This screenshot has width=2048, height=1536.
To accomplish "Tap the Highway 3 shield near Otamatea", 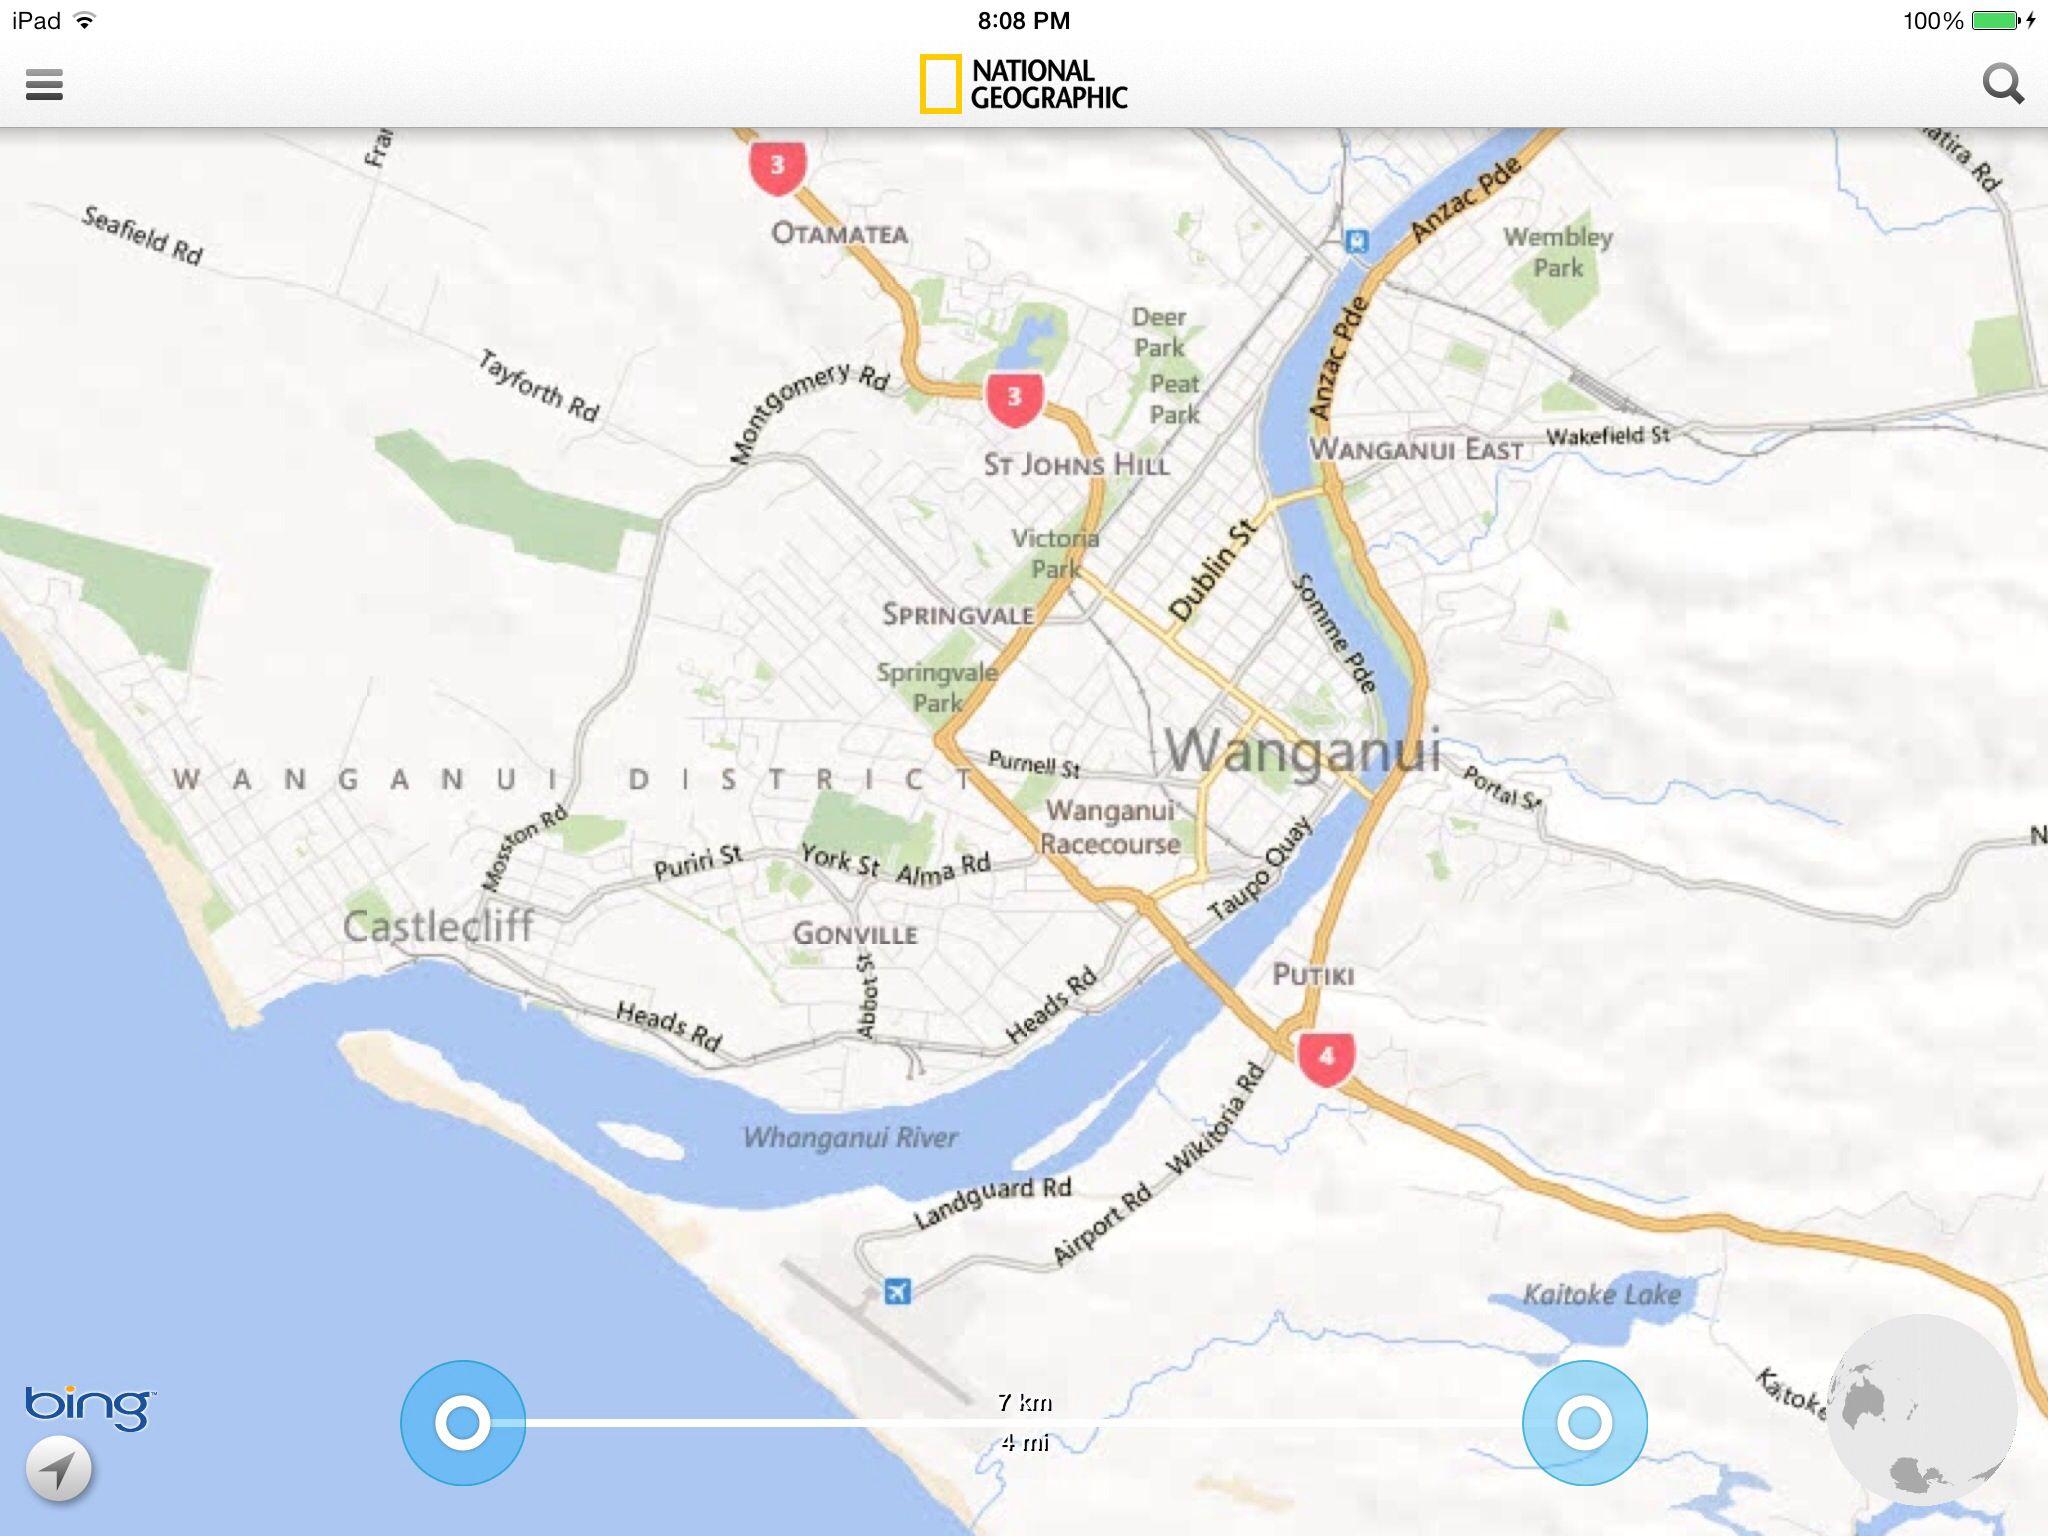I will [x=778, y=167].
